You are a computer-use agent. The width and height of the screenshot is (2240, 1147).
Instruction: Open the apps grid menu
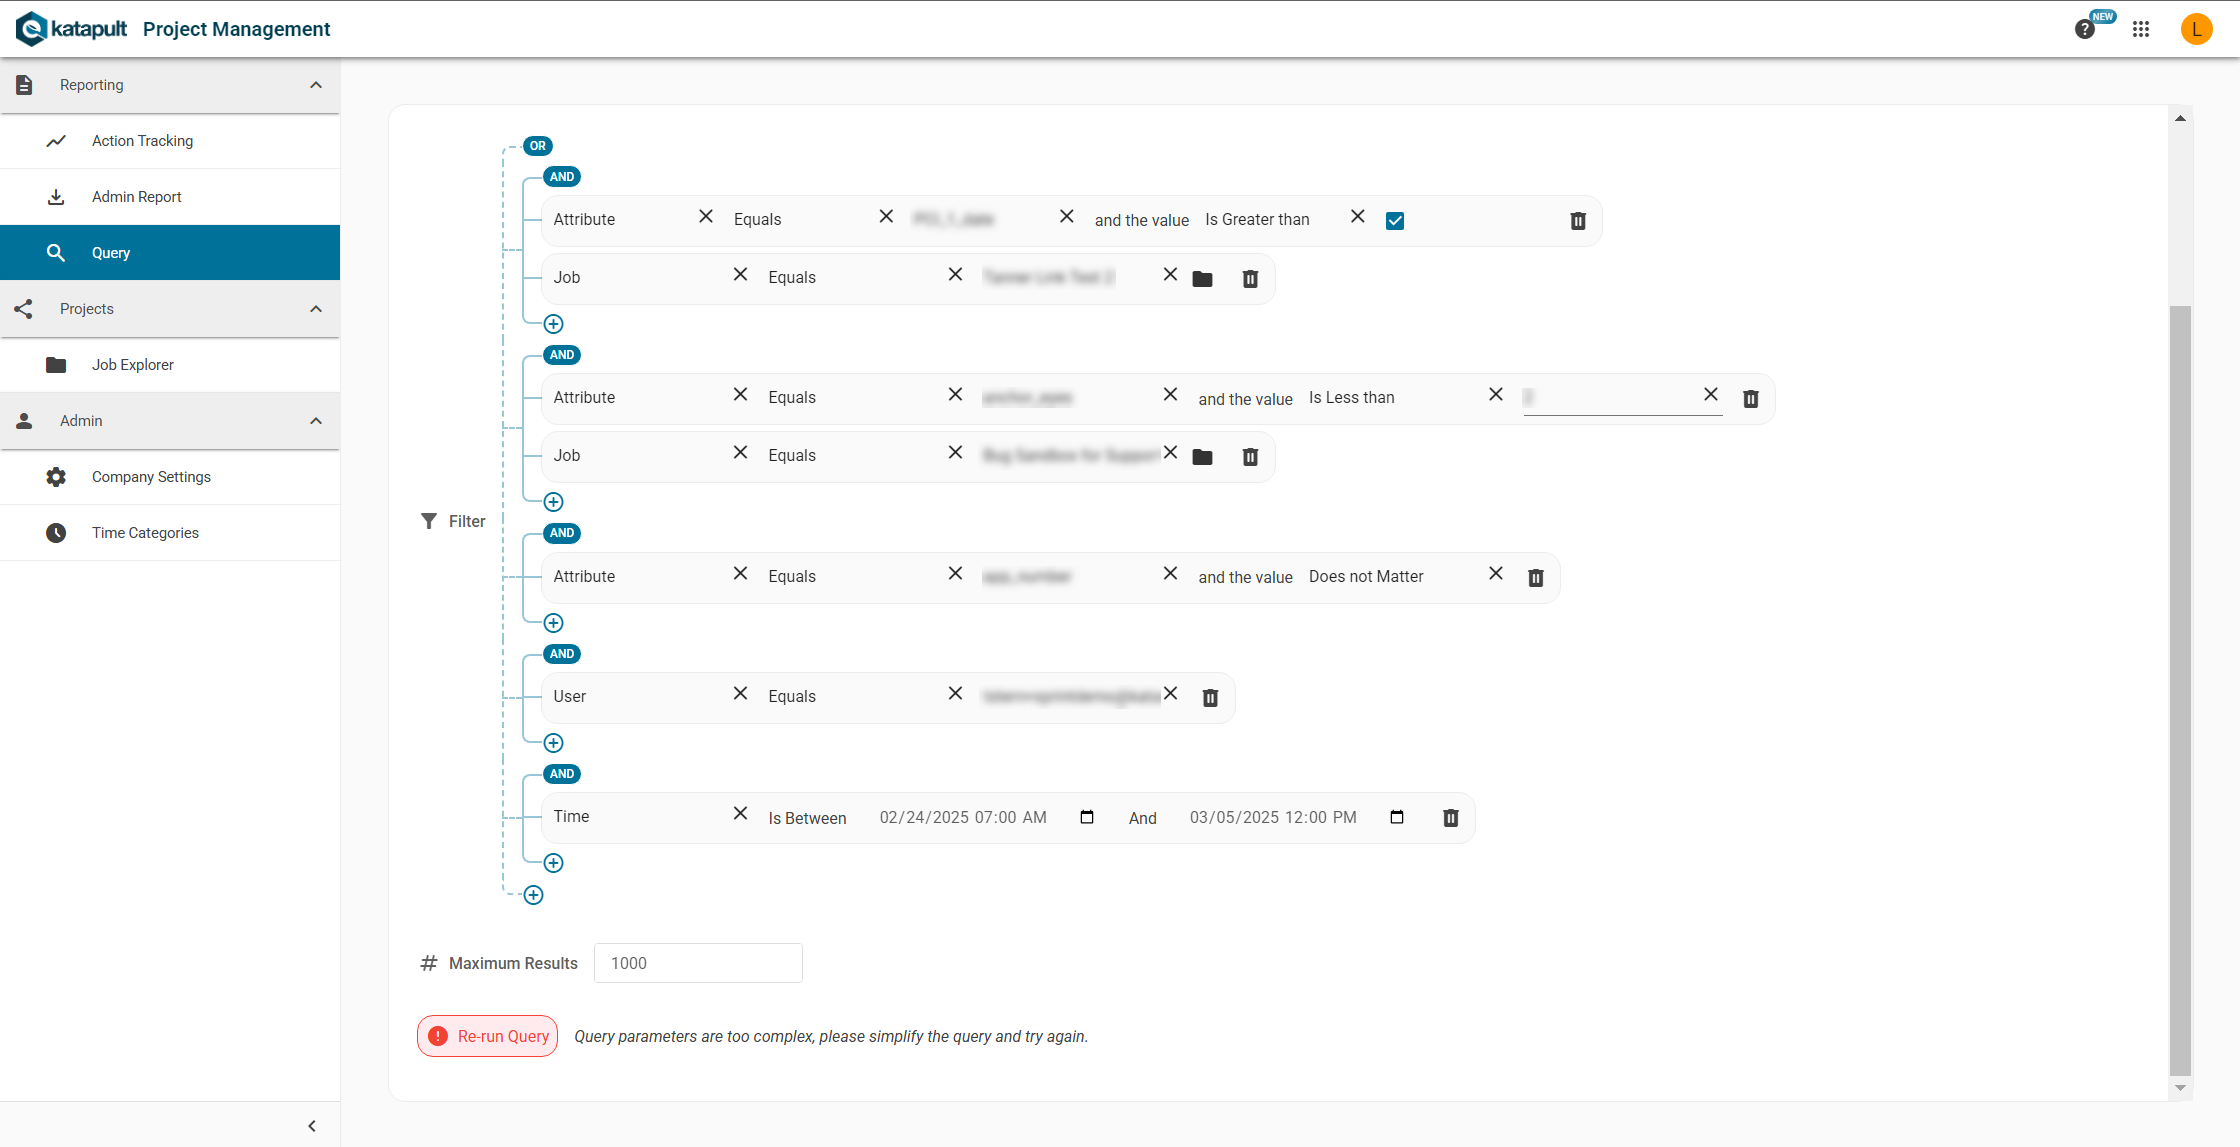(x=2141, y=29)
